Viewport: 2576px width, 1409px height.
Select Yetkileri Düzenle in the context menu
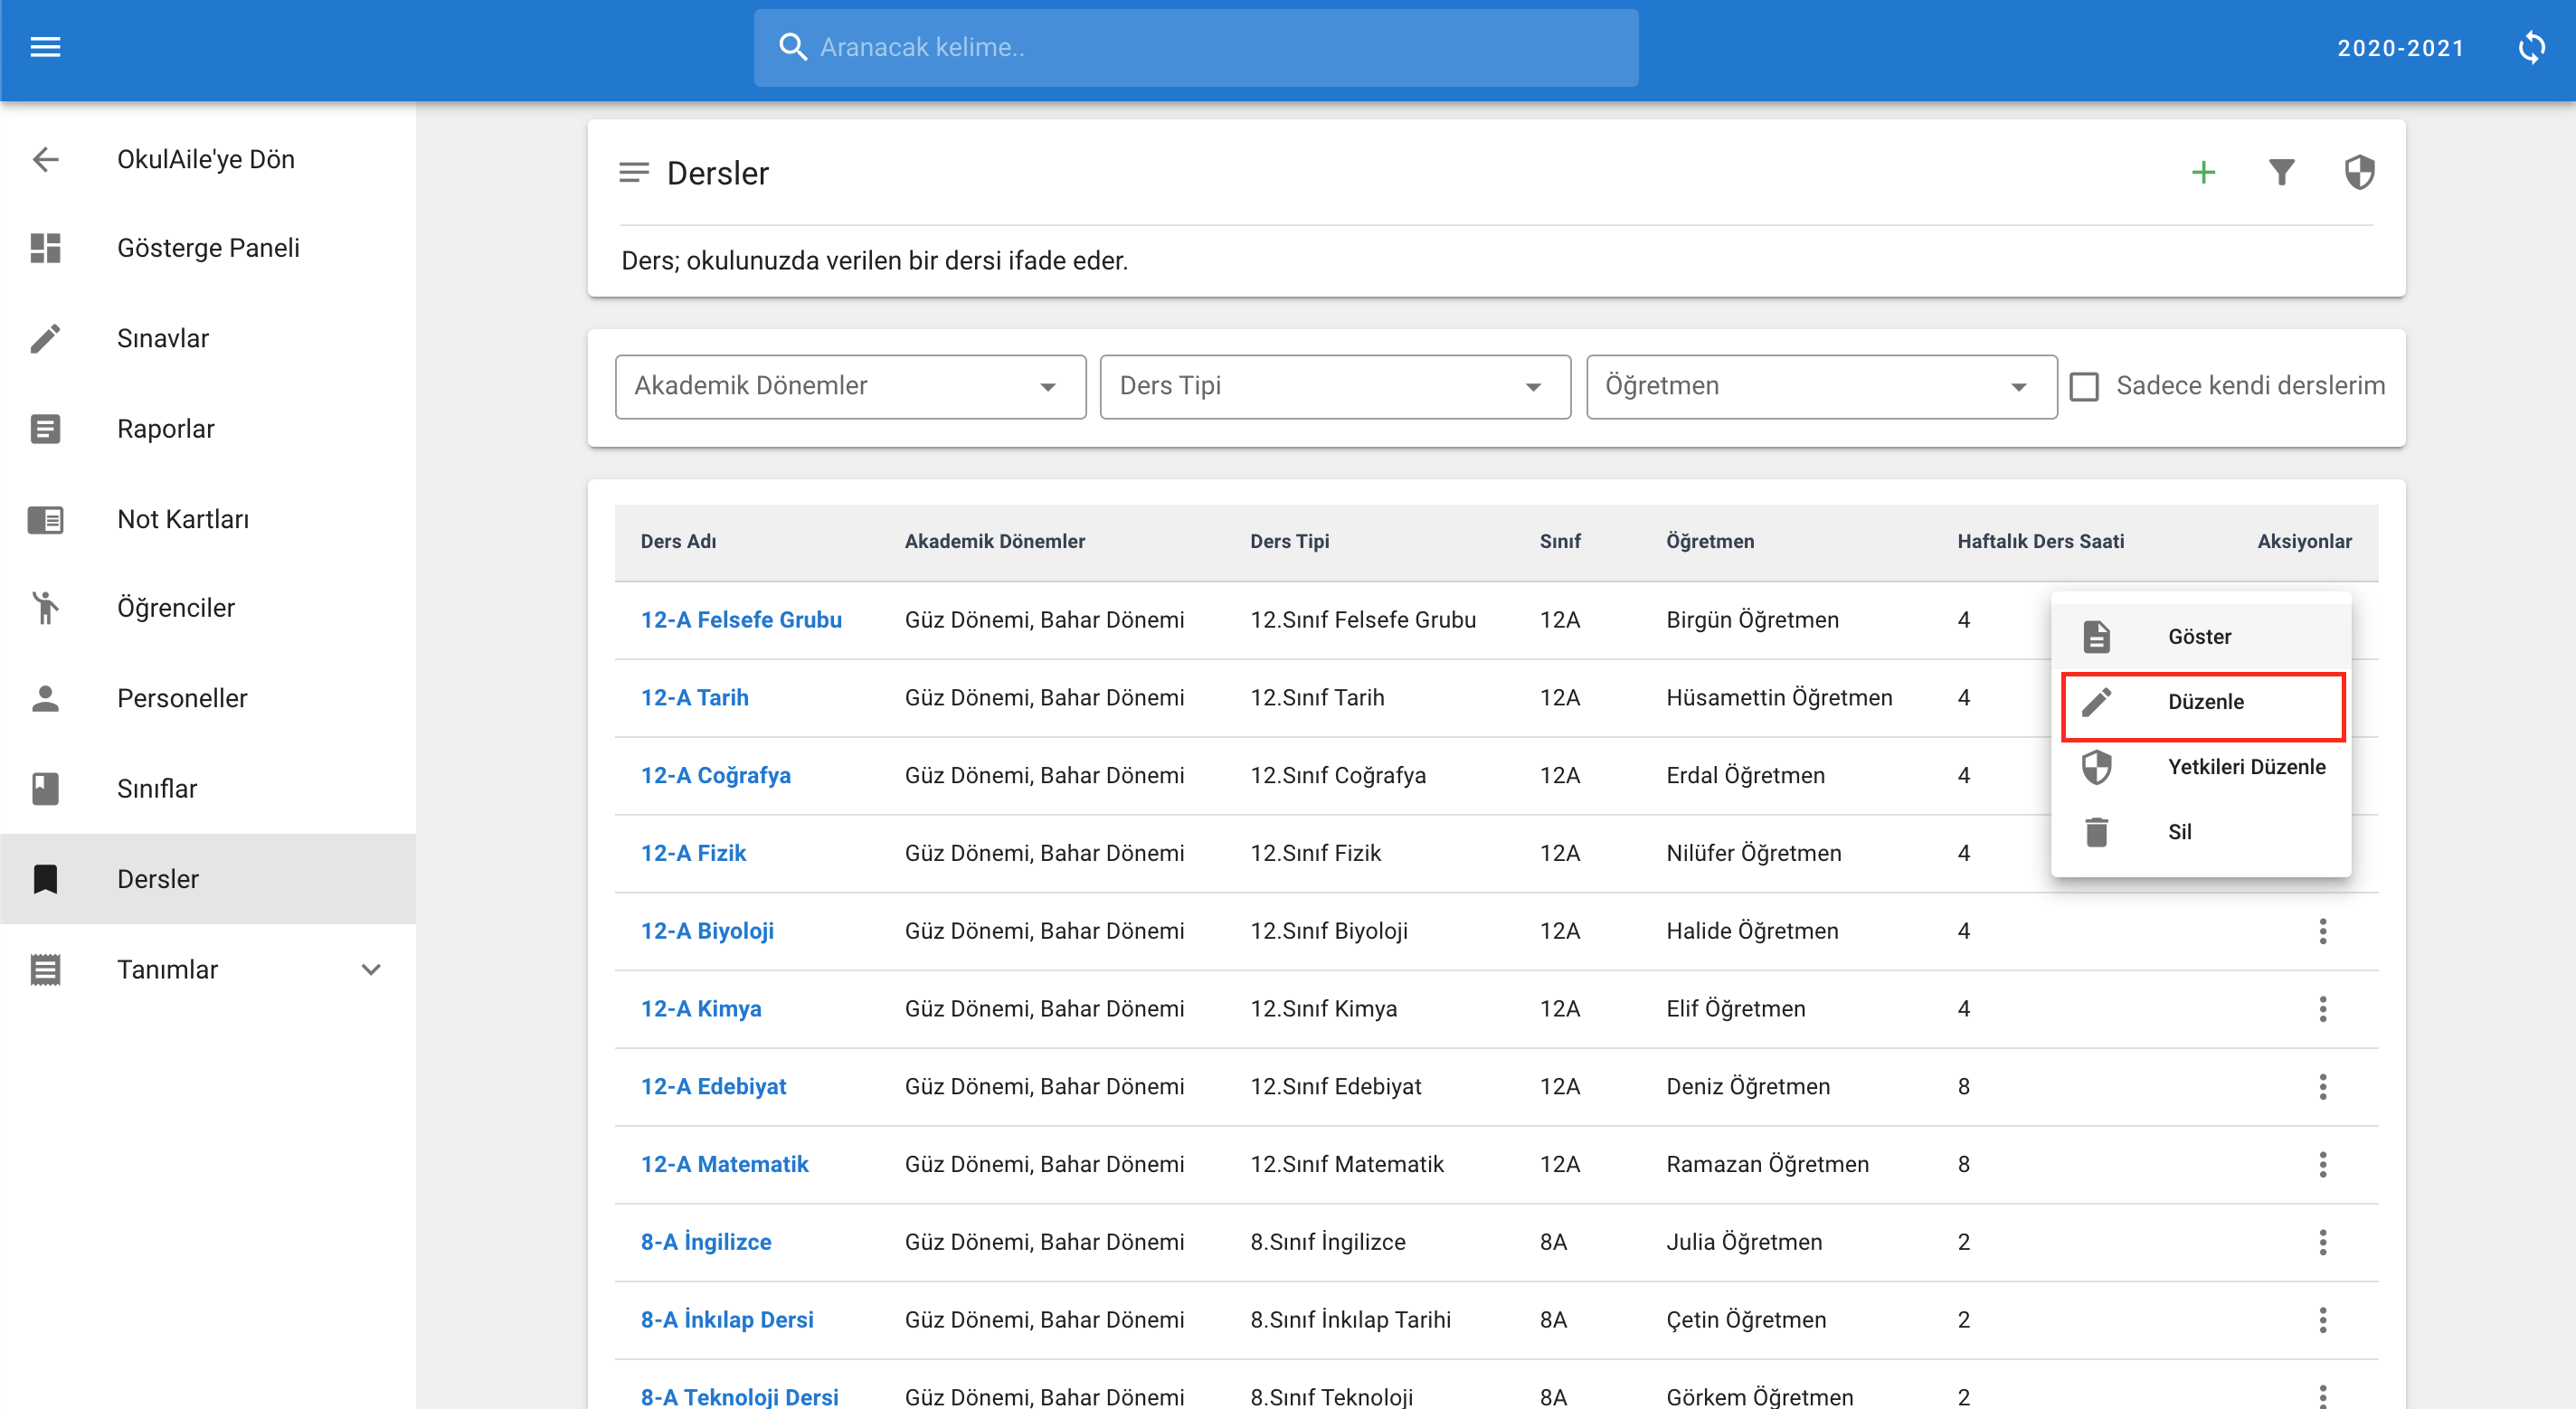point(2201,767)
